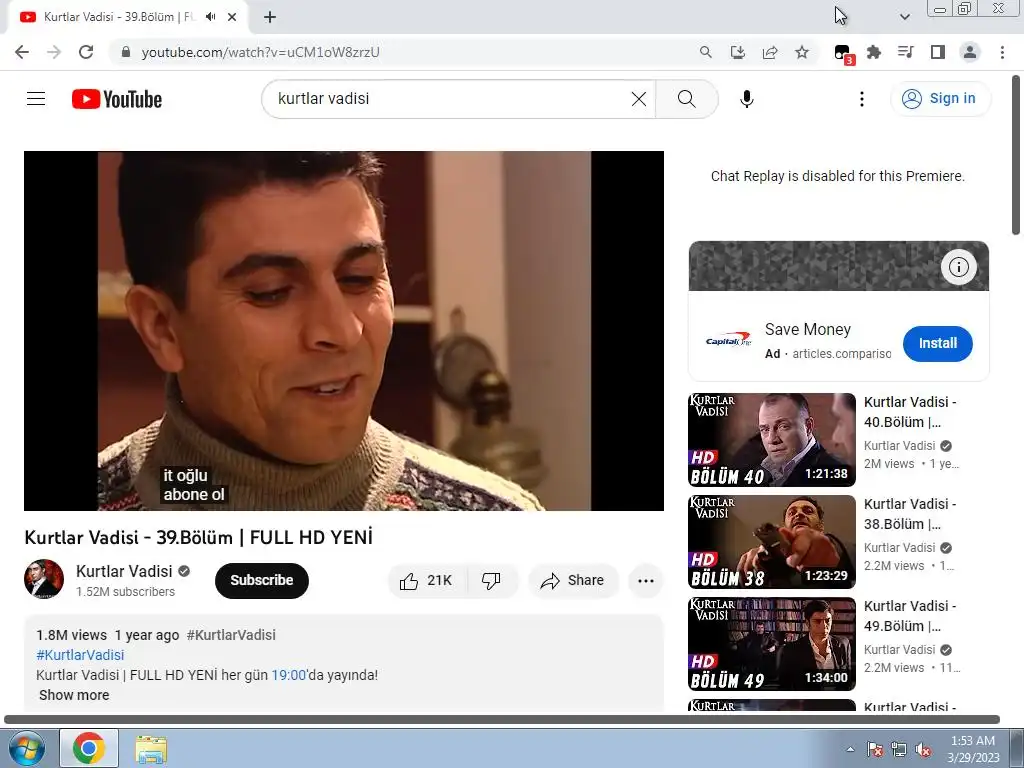The height and width of the screenshot is (768, 1024).
Task: Close the Kurtlar Vadisi tab
Action: click(x=232, y=17)
